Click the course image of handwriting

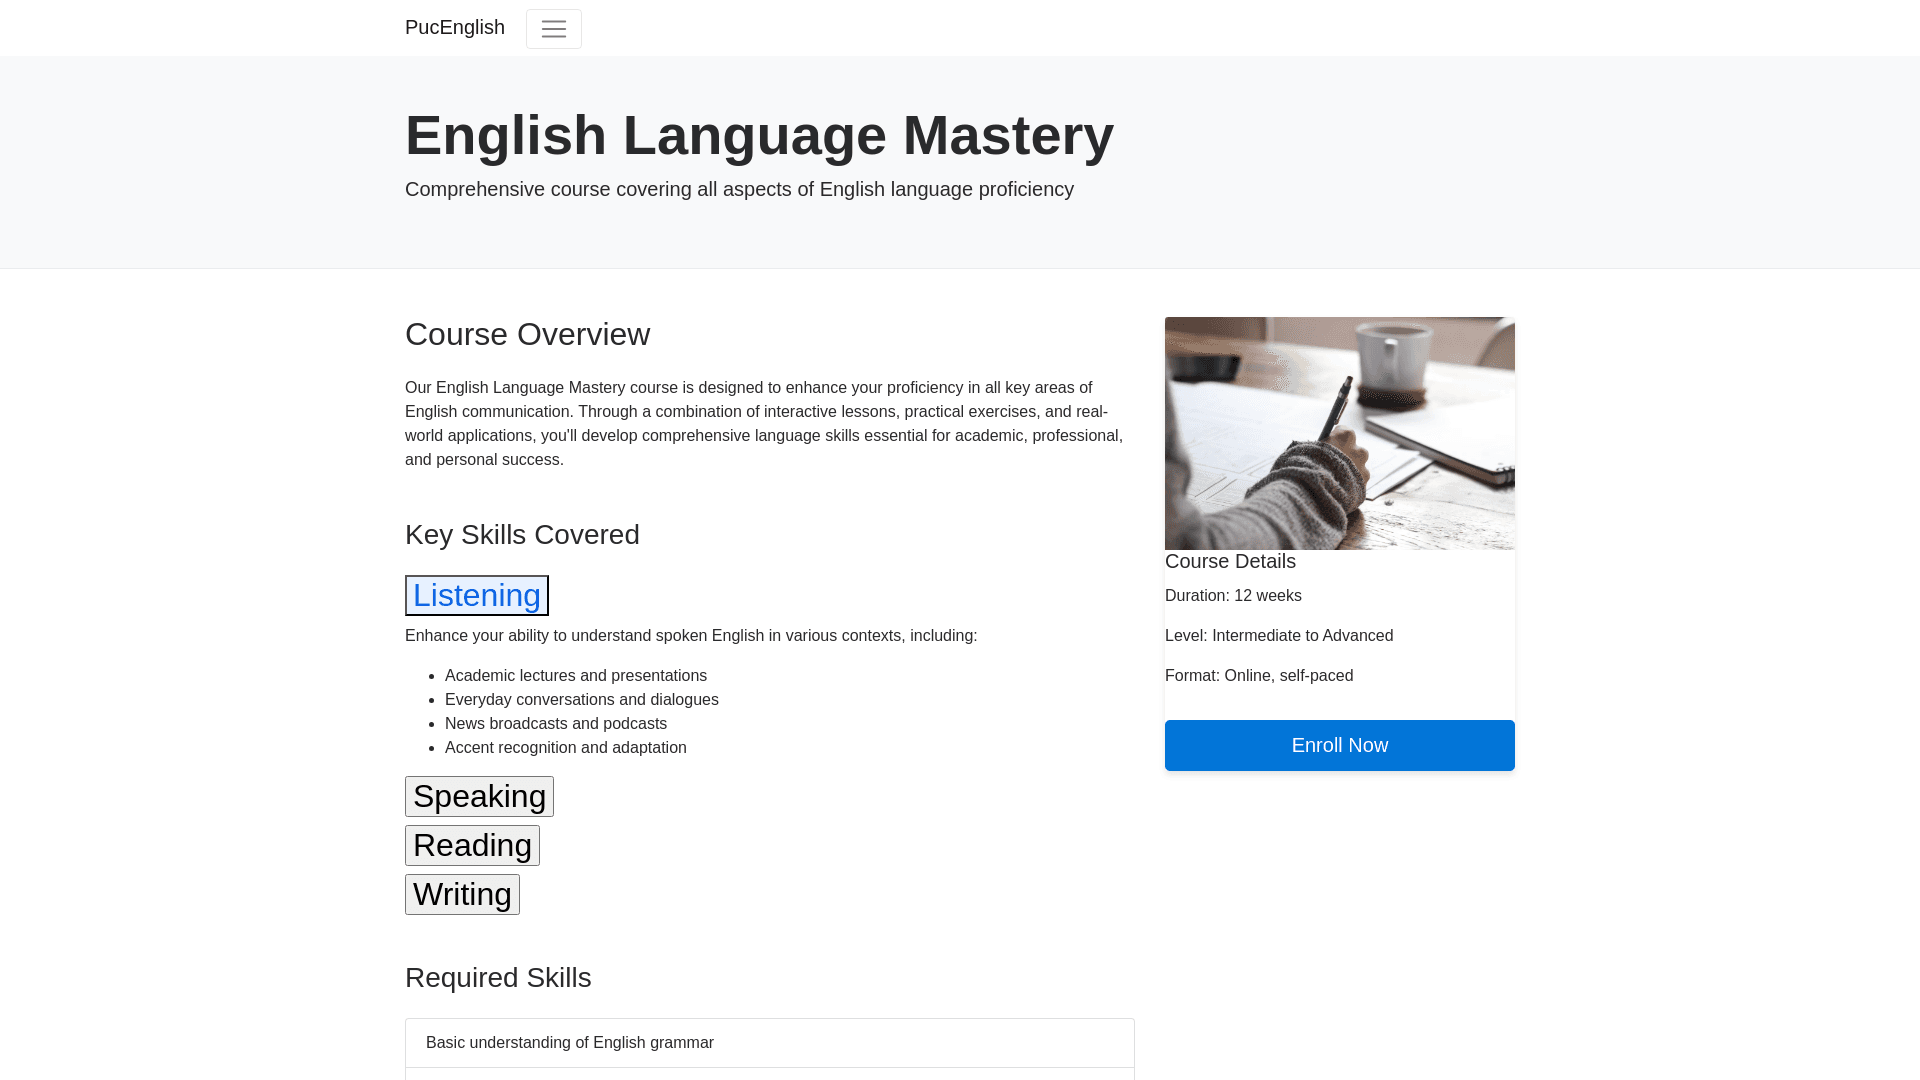tap(1339, 433)
